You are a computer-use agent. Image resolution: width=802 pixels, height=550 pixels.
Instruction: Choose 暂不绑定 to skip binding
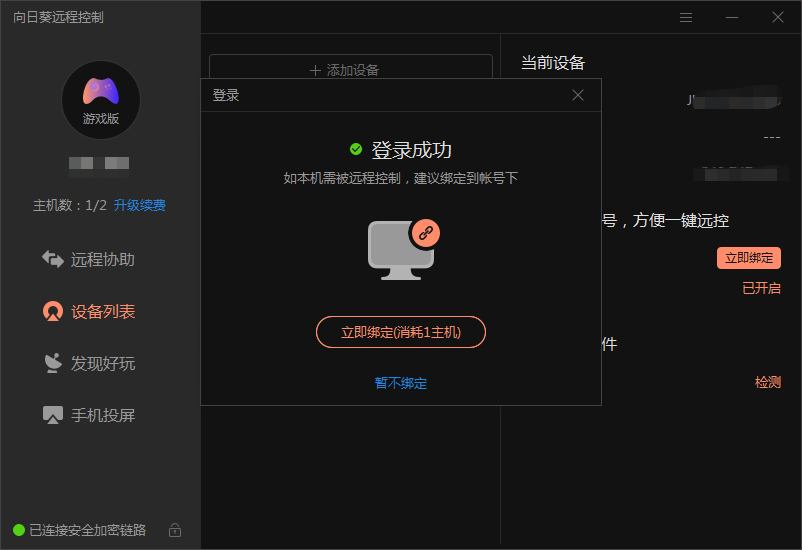pyautogui.click(x=401, y=383)
